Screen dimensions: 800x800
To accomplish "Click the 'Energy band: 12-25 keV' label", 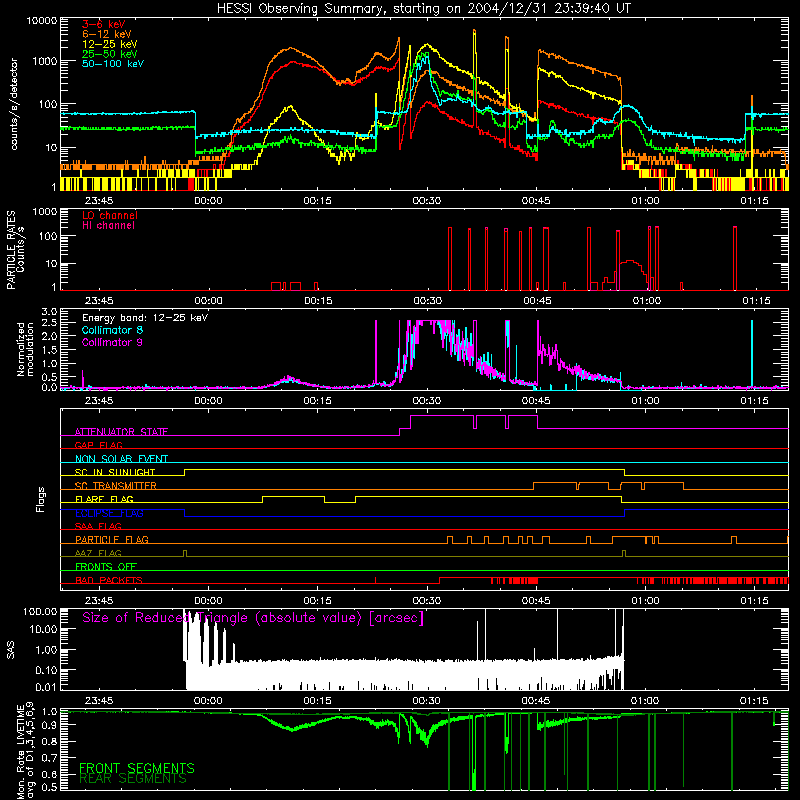I will 145,318.
